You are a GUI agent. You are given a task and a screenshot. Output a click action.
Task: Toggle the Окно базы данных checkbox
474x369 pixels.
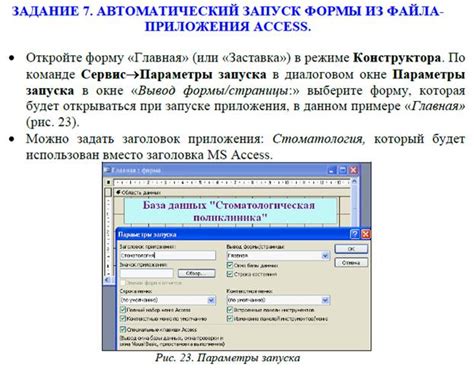230,265
